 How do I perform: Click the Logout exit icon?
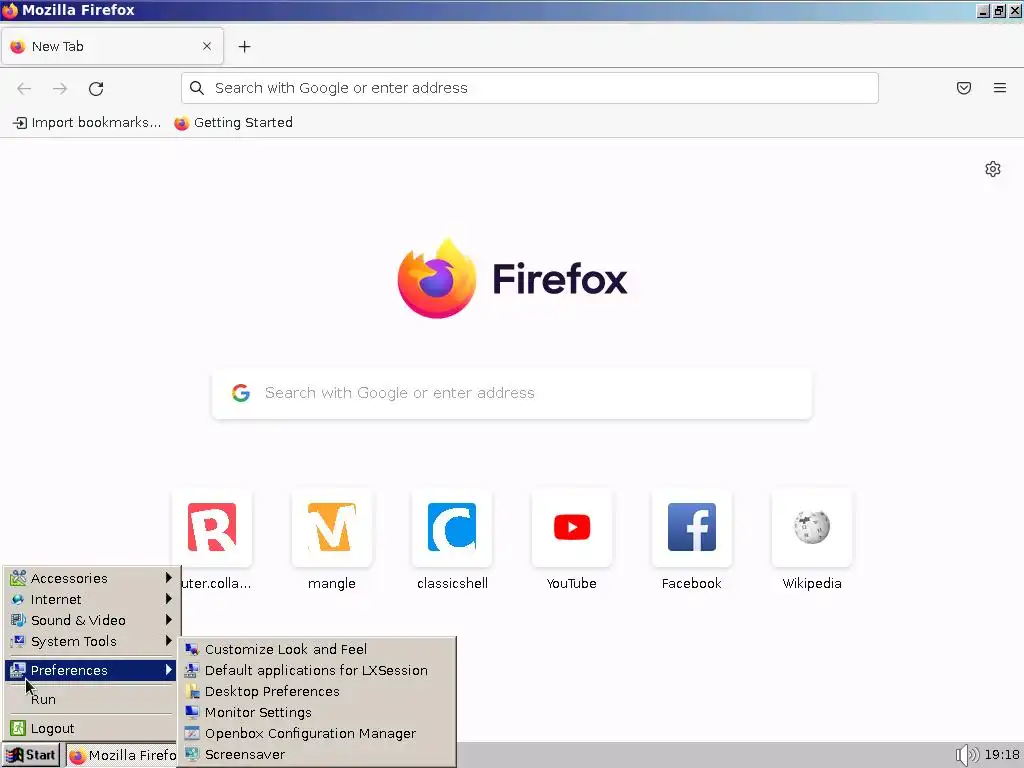(x=18, y=728)
